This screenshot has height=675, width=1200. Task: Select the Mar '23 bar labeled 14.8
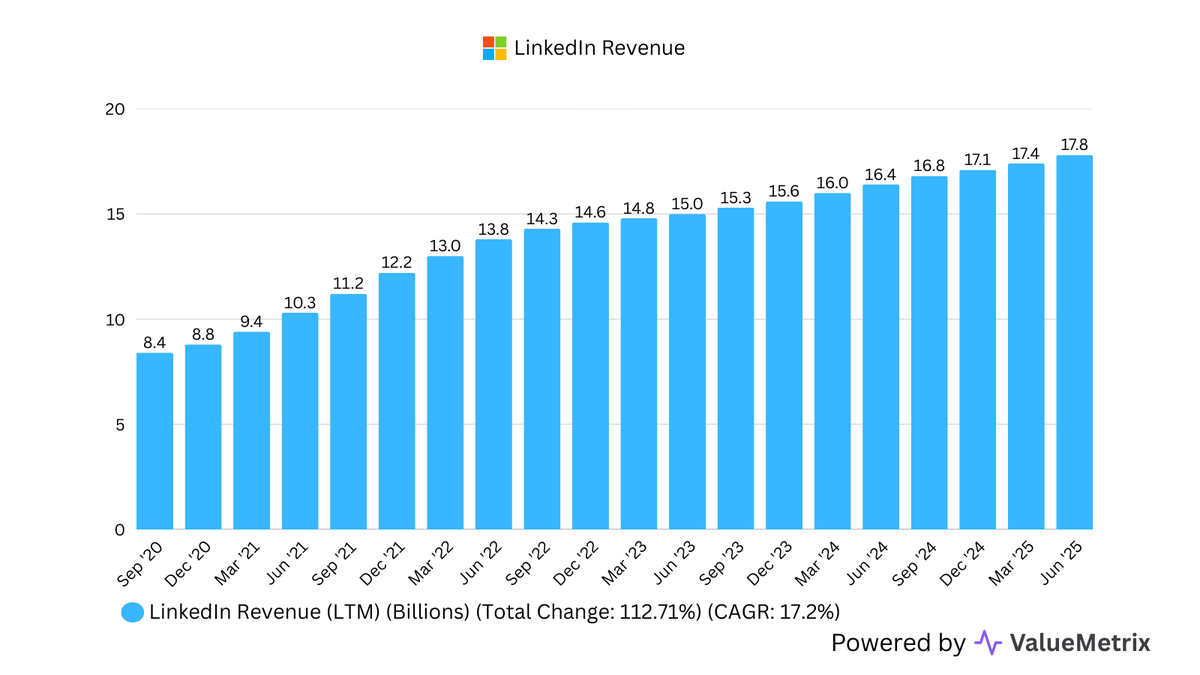639,374
